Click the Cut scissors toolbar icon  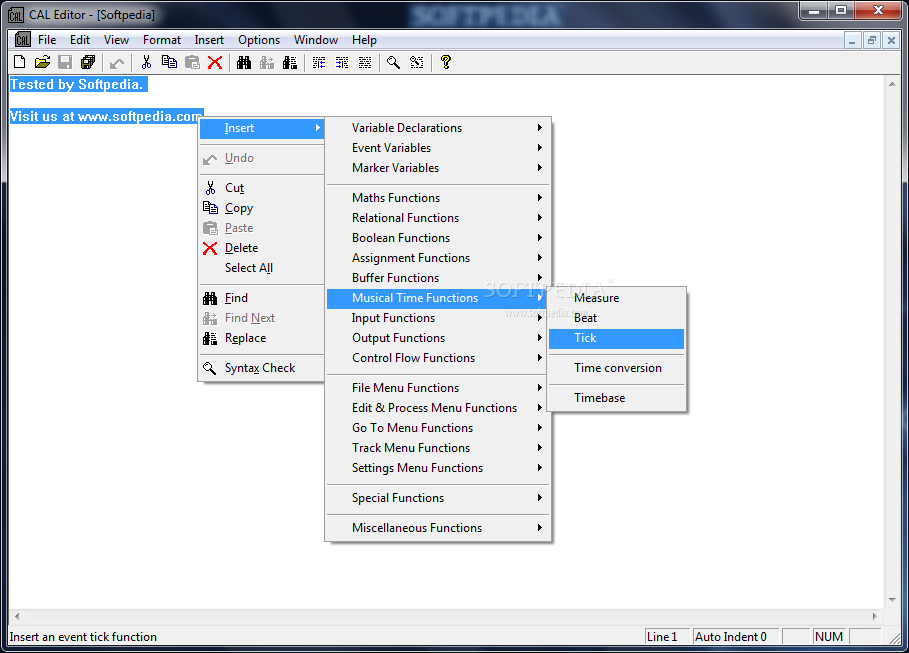click(x=146, y=62)
